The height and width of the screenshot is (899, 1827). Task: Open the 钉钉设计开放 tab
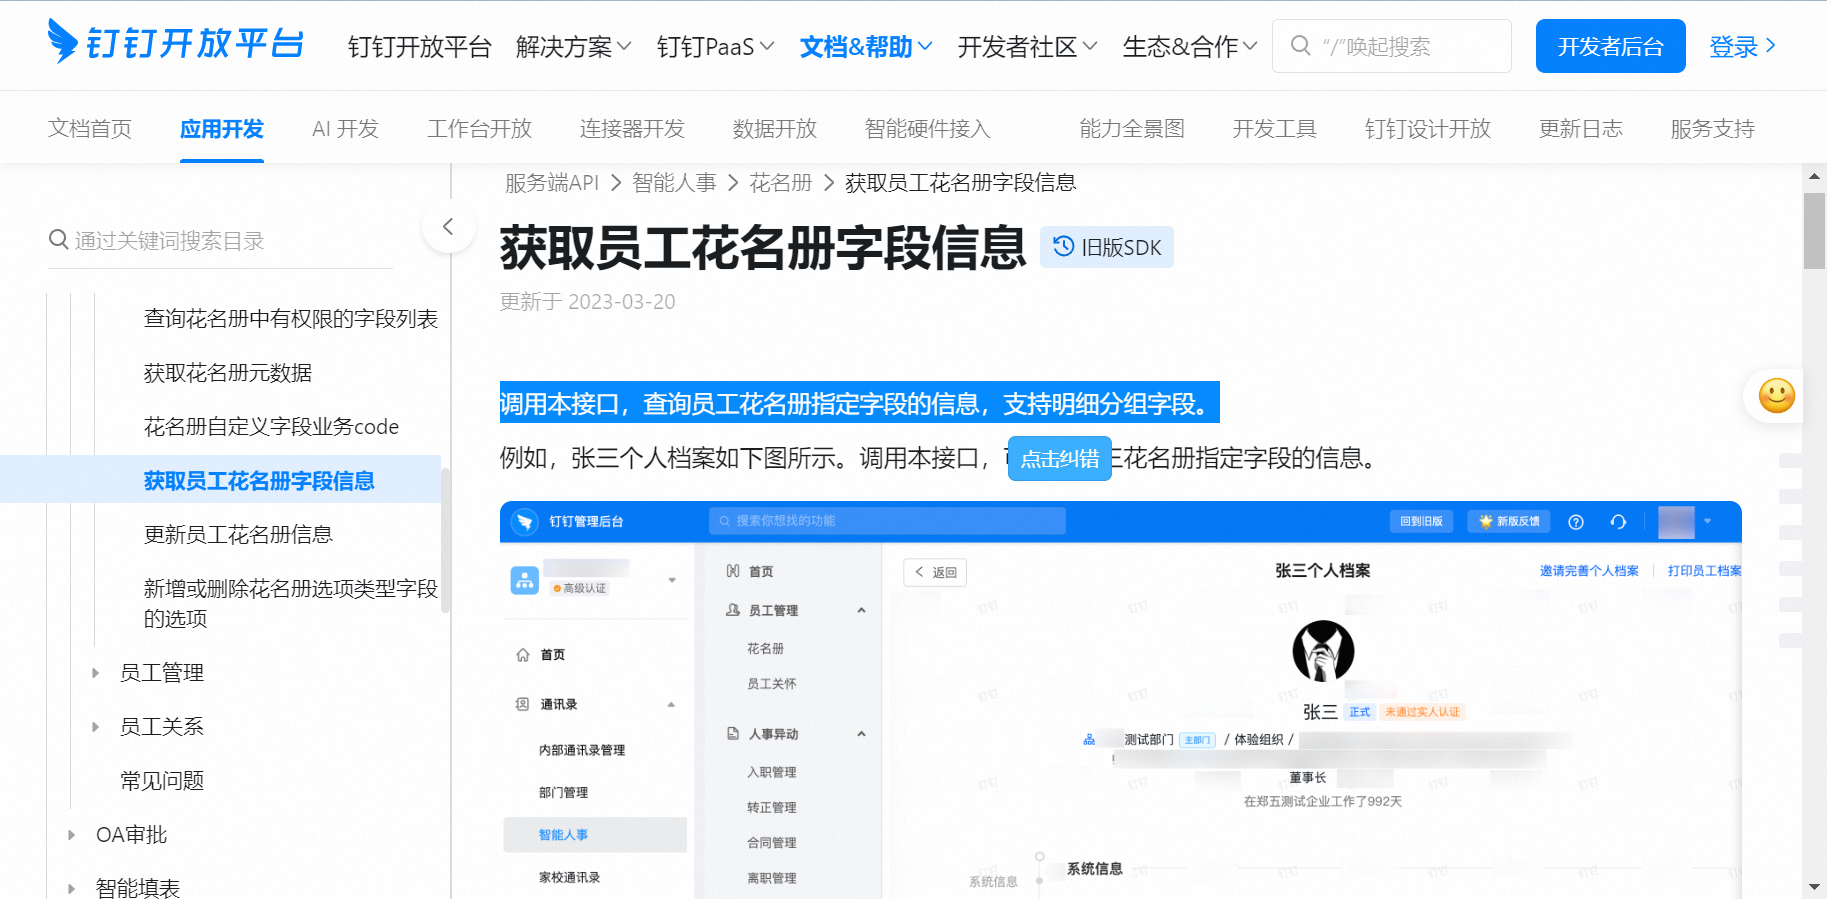click(1428, 128)
